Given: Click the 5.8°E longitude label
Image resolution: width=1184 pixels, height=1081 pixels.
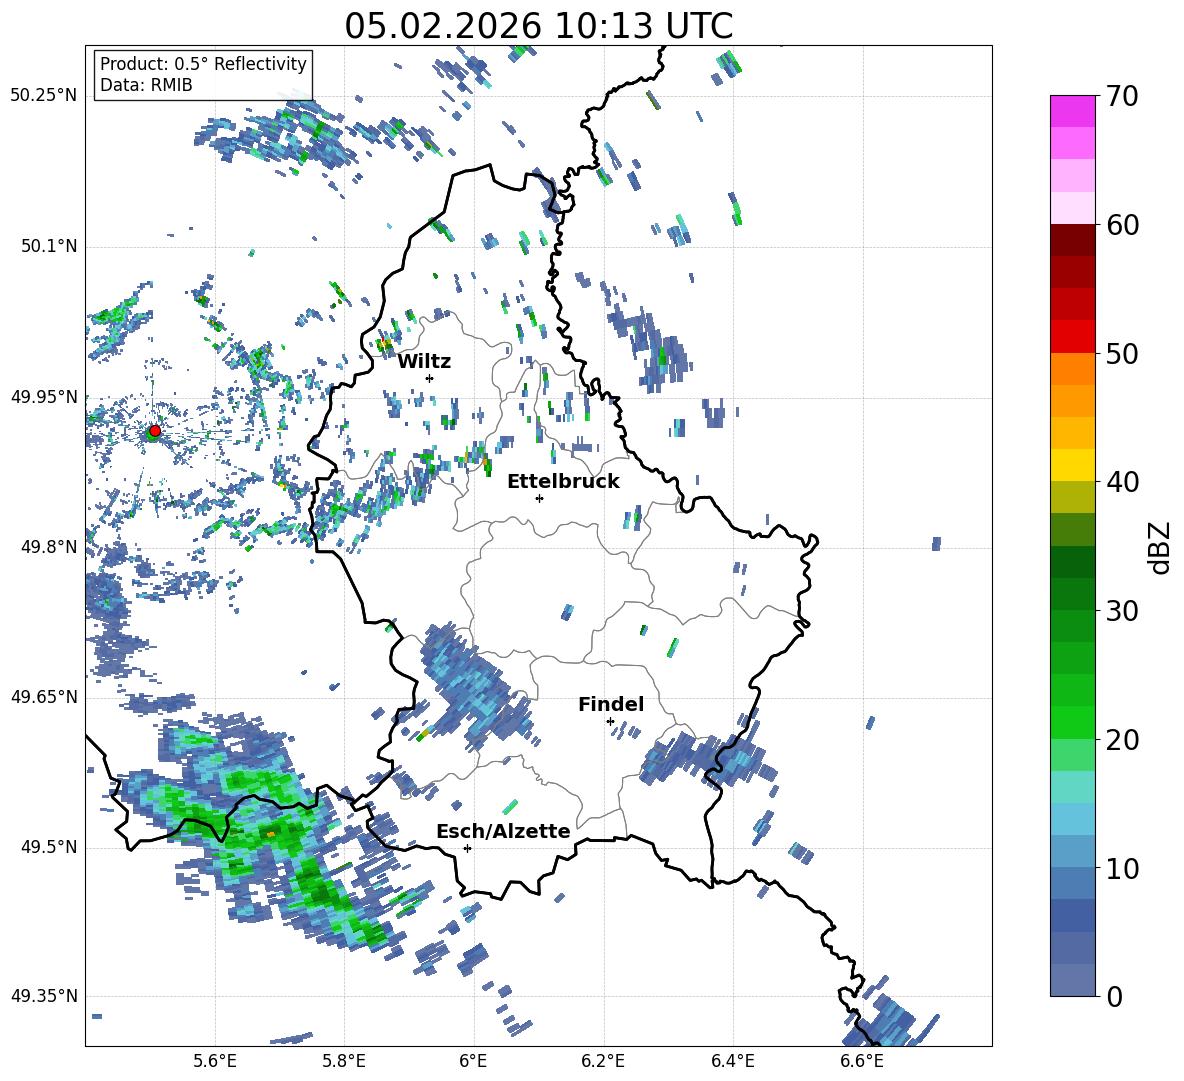Looking at the screenshot, I should (x=344, y=1061).
